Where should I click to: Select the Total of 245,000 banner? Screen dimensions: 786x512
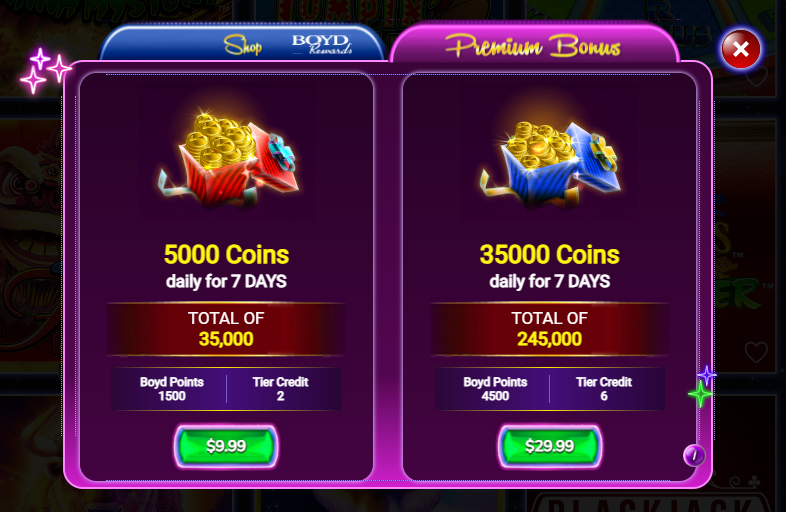tap(549, 329)
